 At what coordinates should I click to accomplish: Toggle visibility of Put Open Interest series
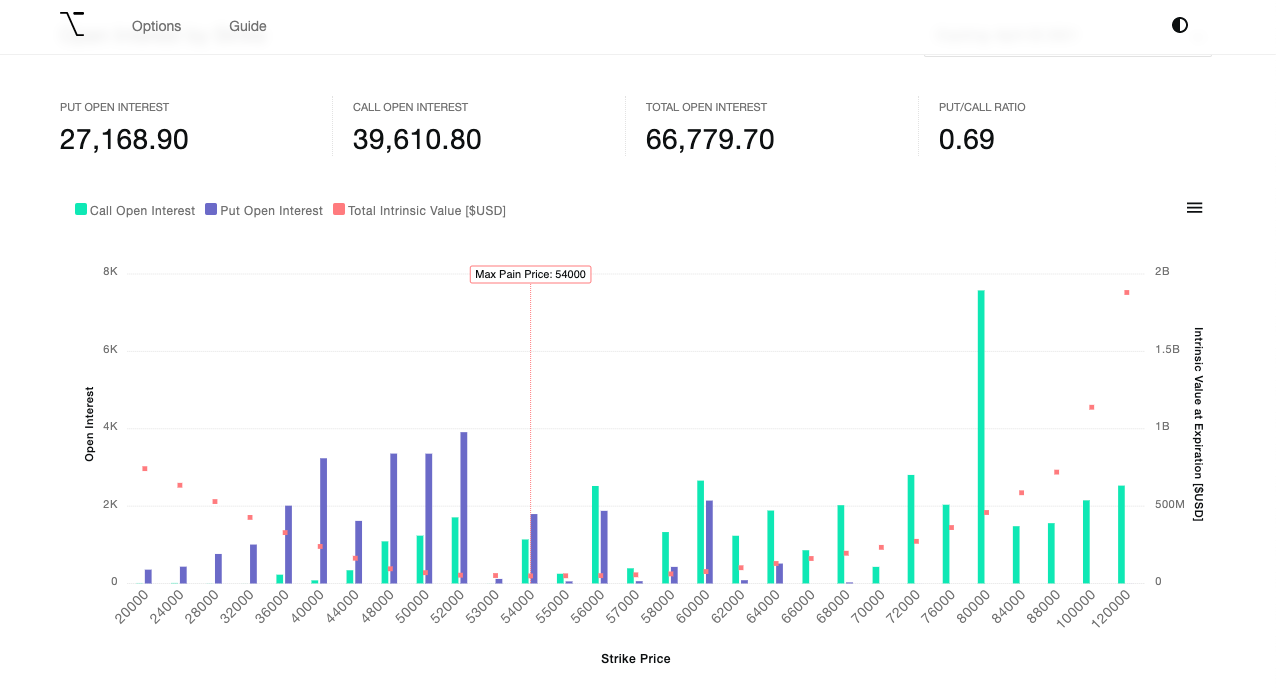click(263, 210)
